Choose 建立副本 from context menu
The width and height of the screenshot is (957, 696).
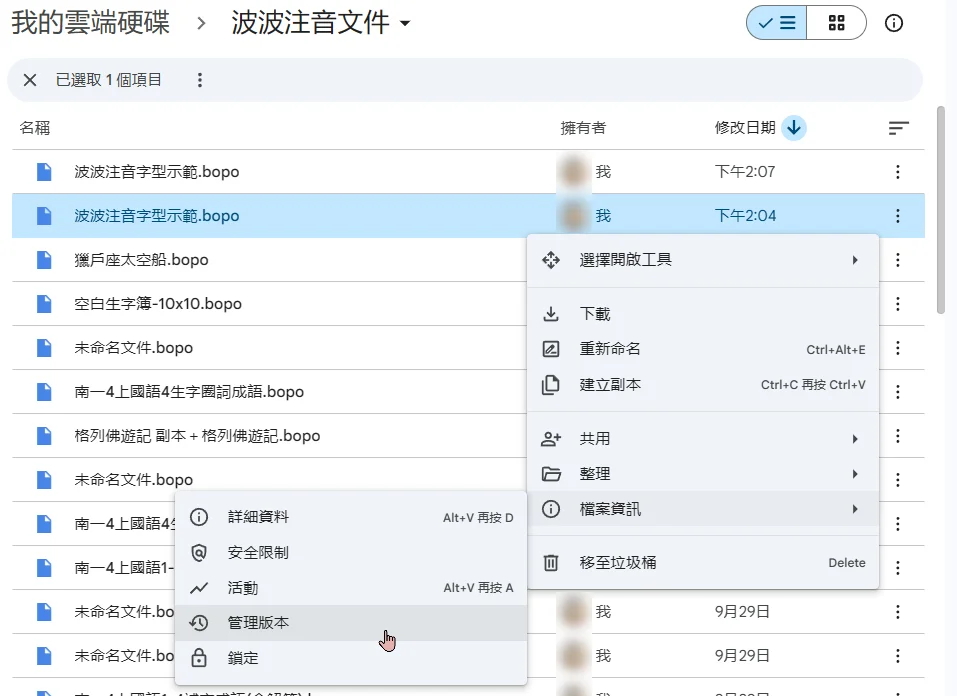click(x=702, y=385)
